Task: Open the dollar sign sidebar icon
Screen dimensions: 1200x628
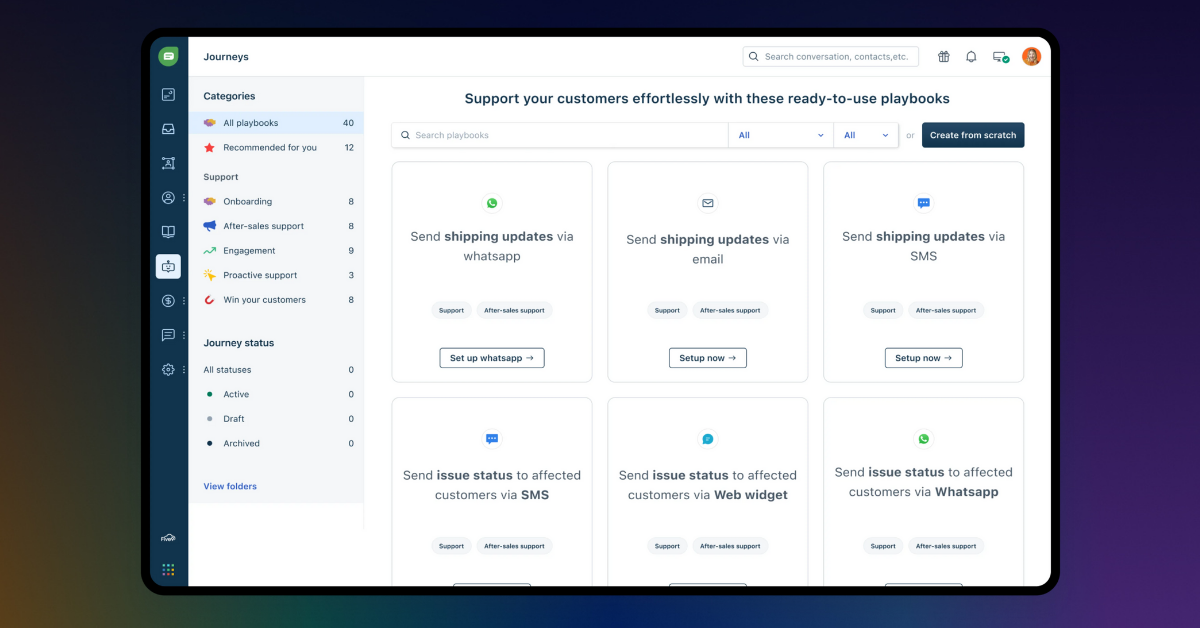Action: pos(168,300)
